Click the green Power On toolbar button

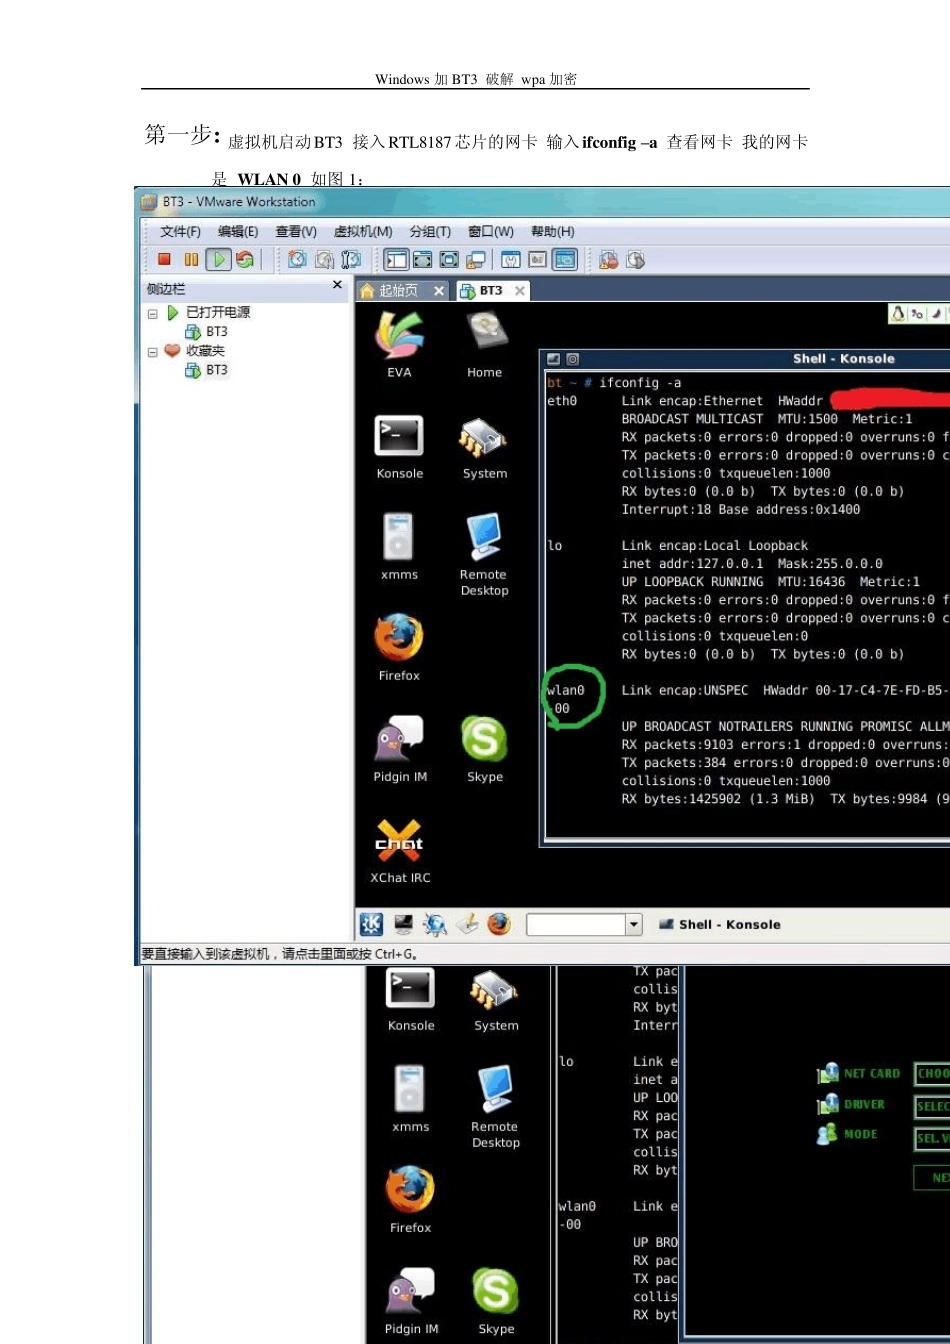[218, 260]
